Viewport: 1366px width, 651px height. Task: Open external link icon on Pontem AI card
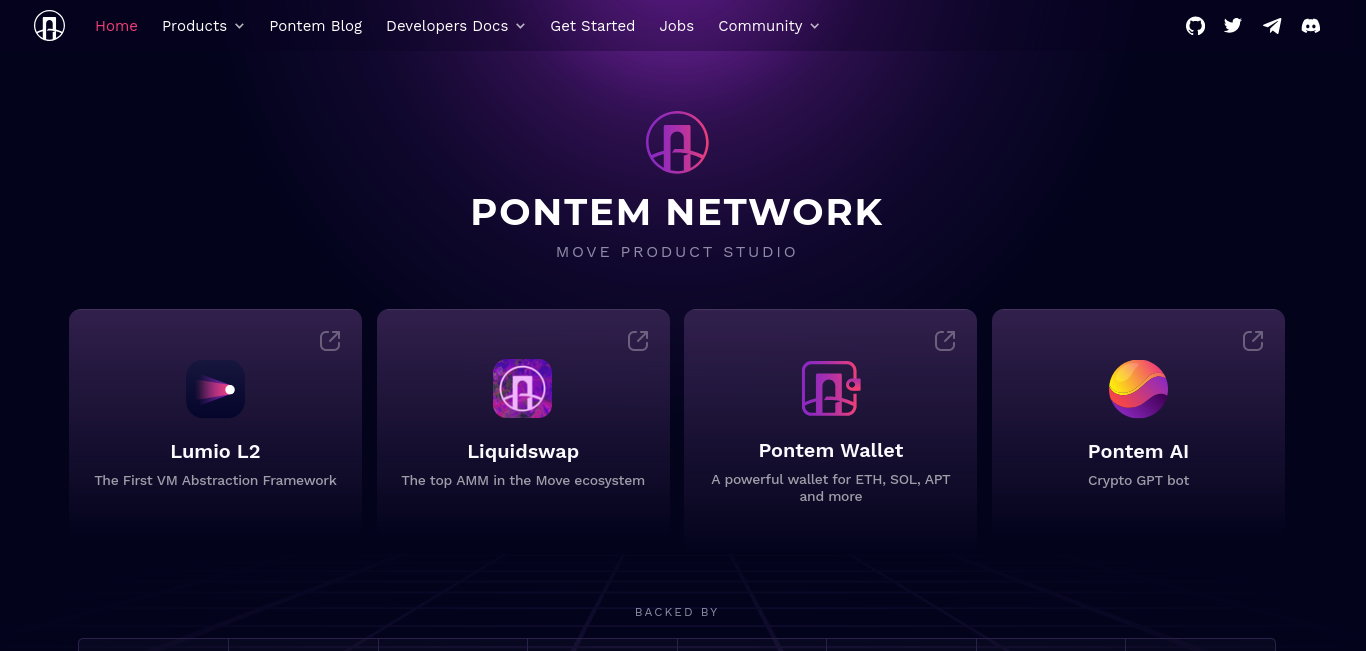[1253, 341]
